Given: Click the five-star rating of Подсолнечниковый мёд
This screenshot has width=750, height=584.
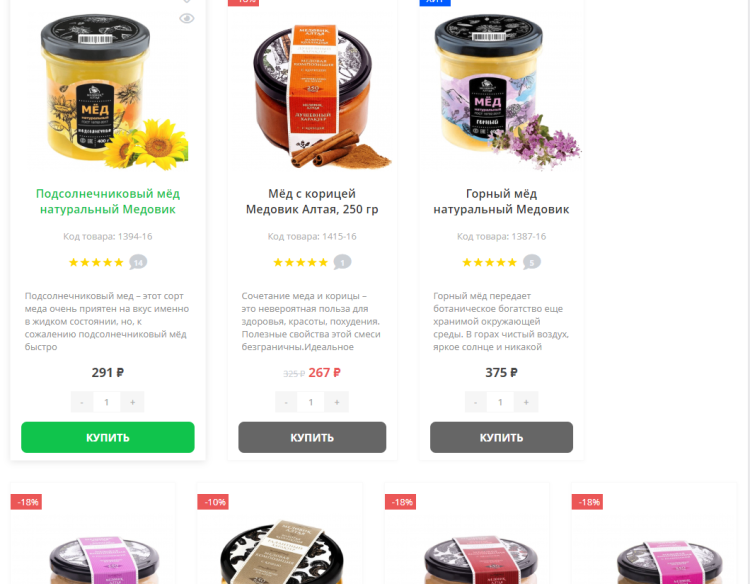Looking at the screenshot, I should tap(96, 262).
